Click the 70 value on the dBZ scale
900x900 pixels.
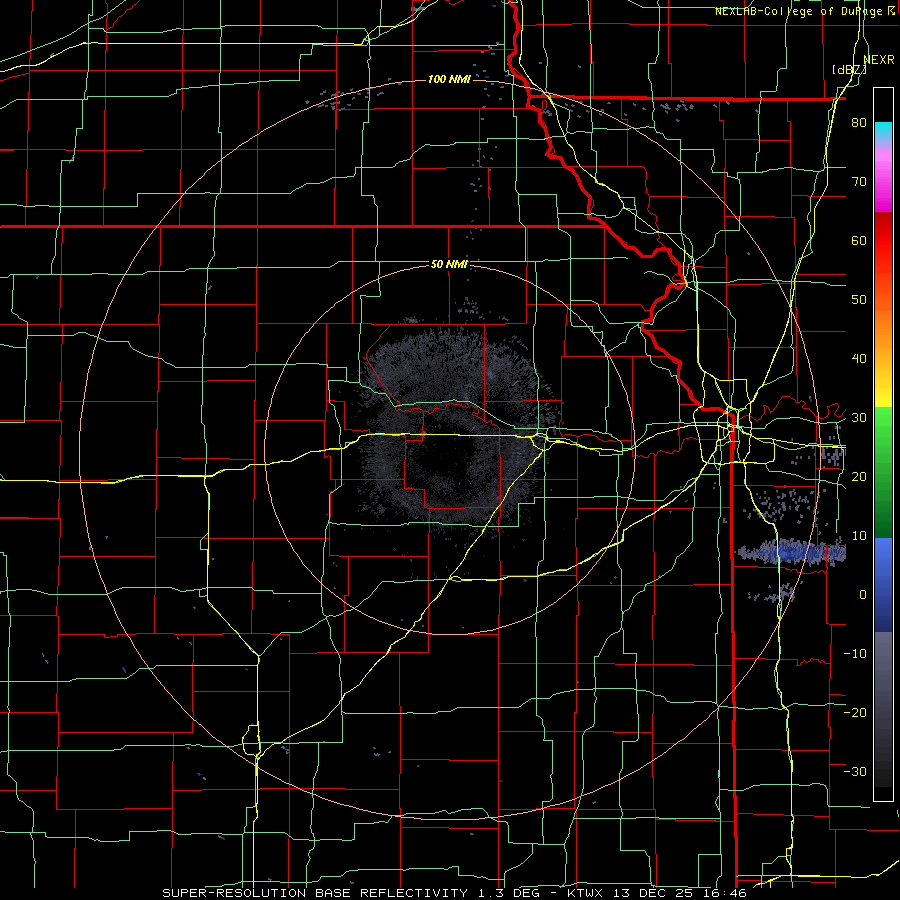(x=859, y=181)
